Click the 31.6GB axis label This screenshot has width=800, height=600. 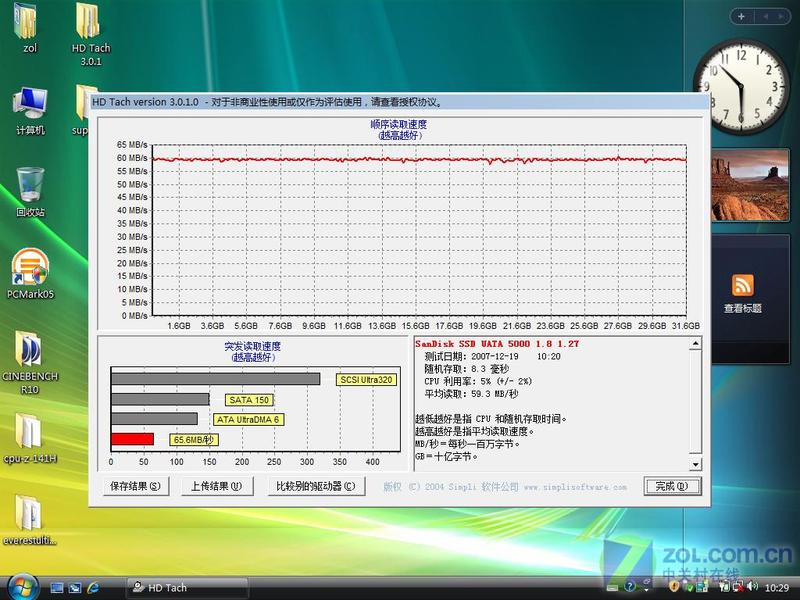[x=686, y=326]
